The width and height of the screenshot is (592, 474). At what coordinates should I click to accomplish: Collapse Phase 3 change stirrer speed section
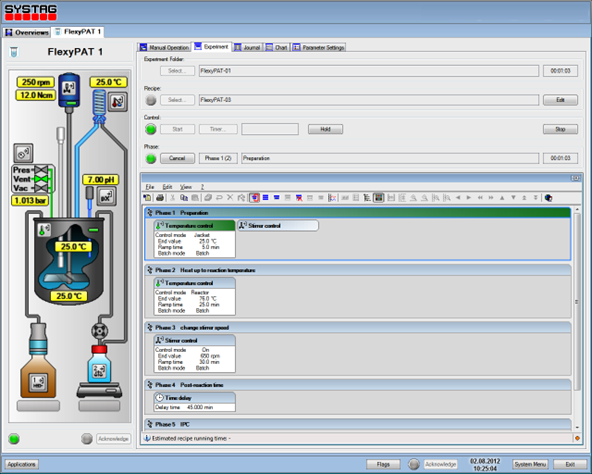coord(150,327)
